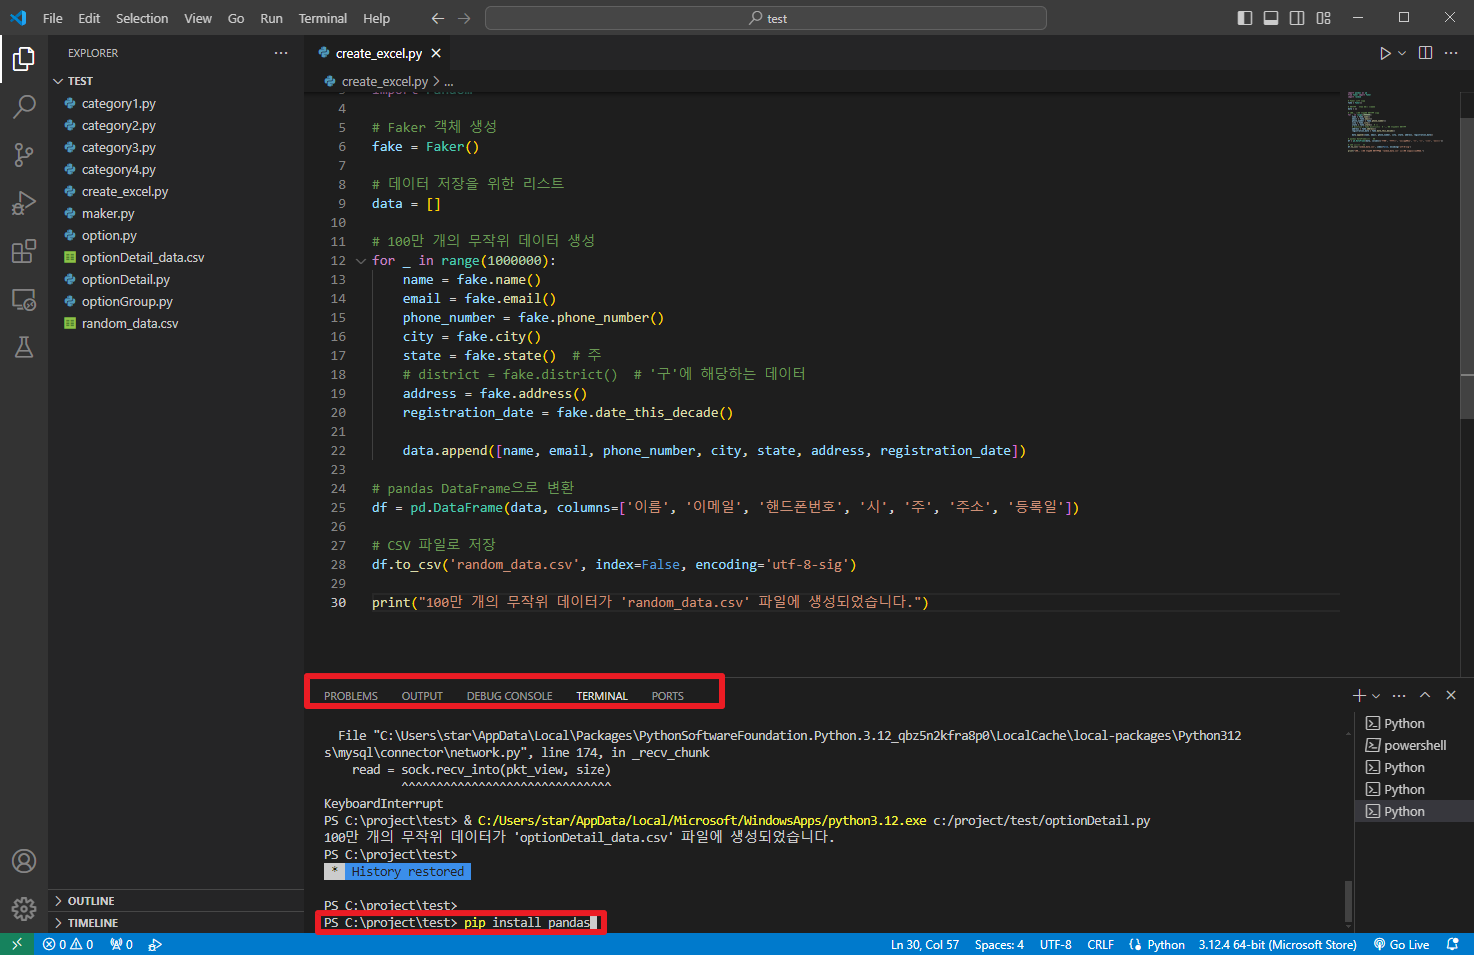Open the Remote Explorer view
The width and height of the screenshot is (1474, 955).
point(24,299)
